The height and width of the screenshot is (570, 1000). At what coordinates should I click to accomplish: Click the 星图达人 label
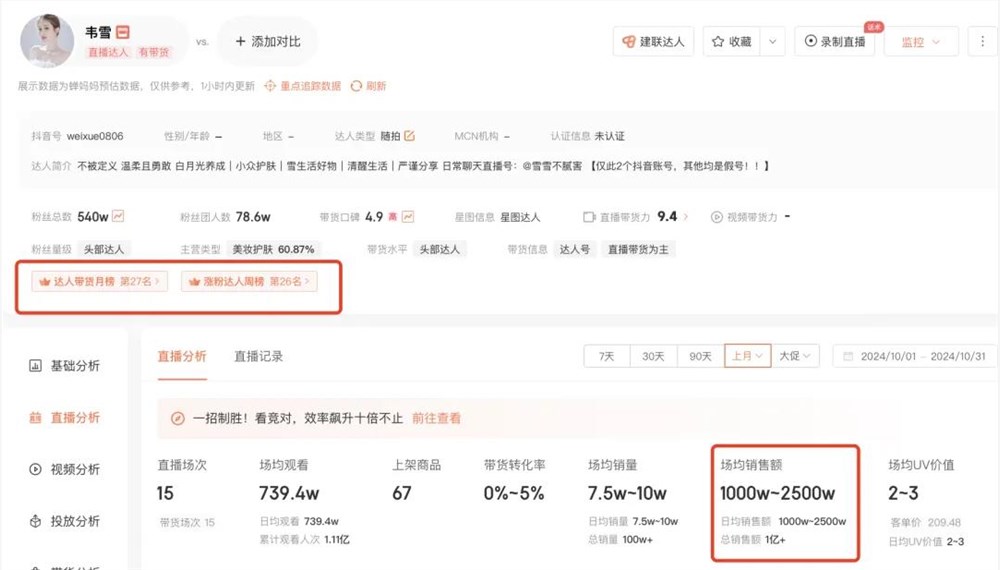pos(520,217)
